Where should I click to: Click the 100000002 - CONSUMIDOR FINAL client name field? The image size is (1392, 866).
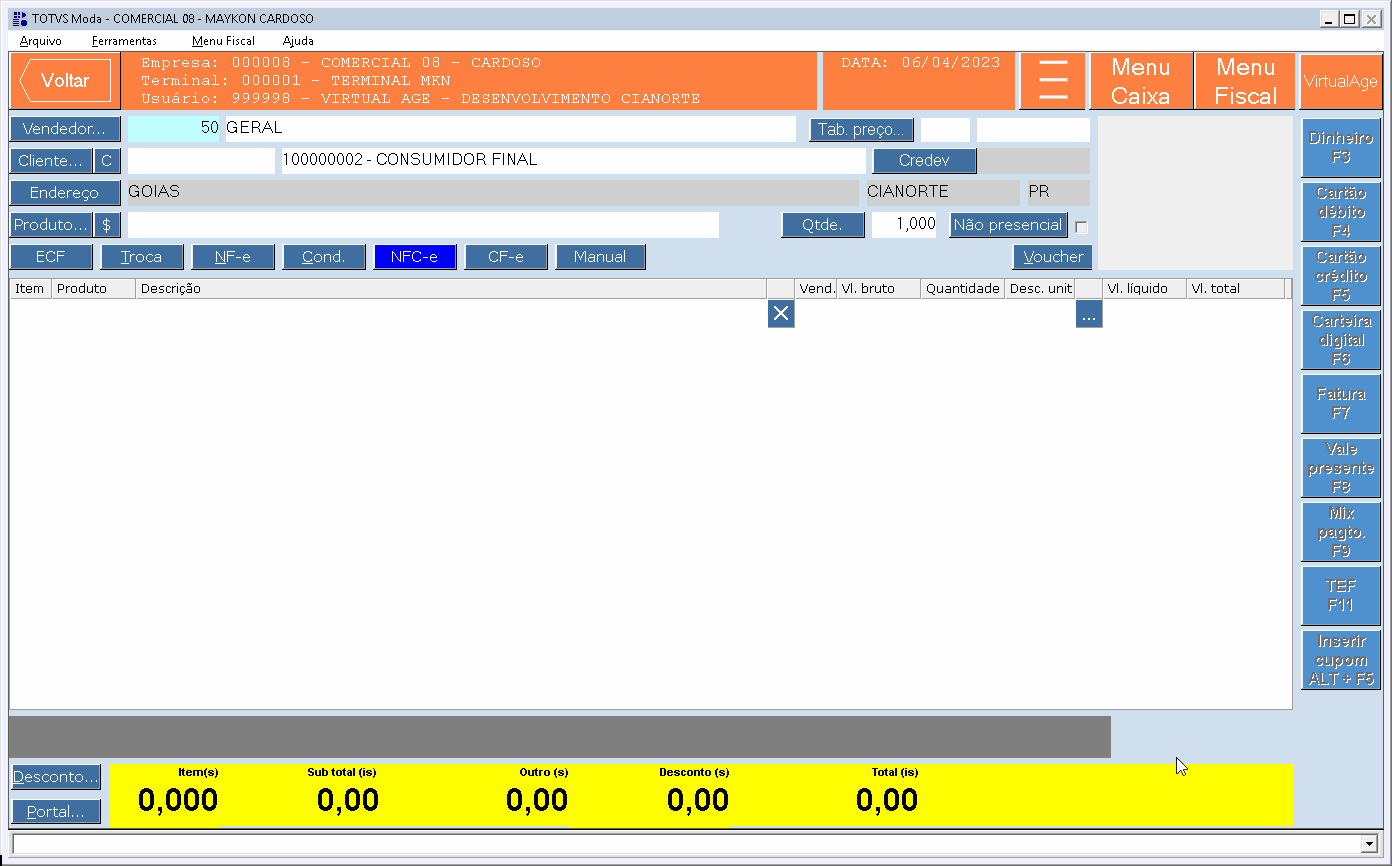(x=573, y=161)
